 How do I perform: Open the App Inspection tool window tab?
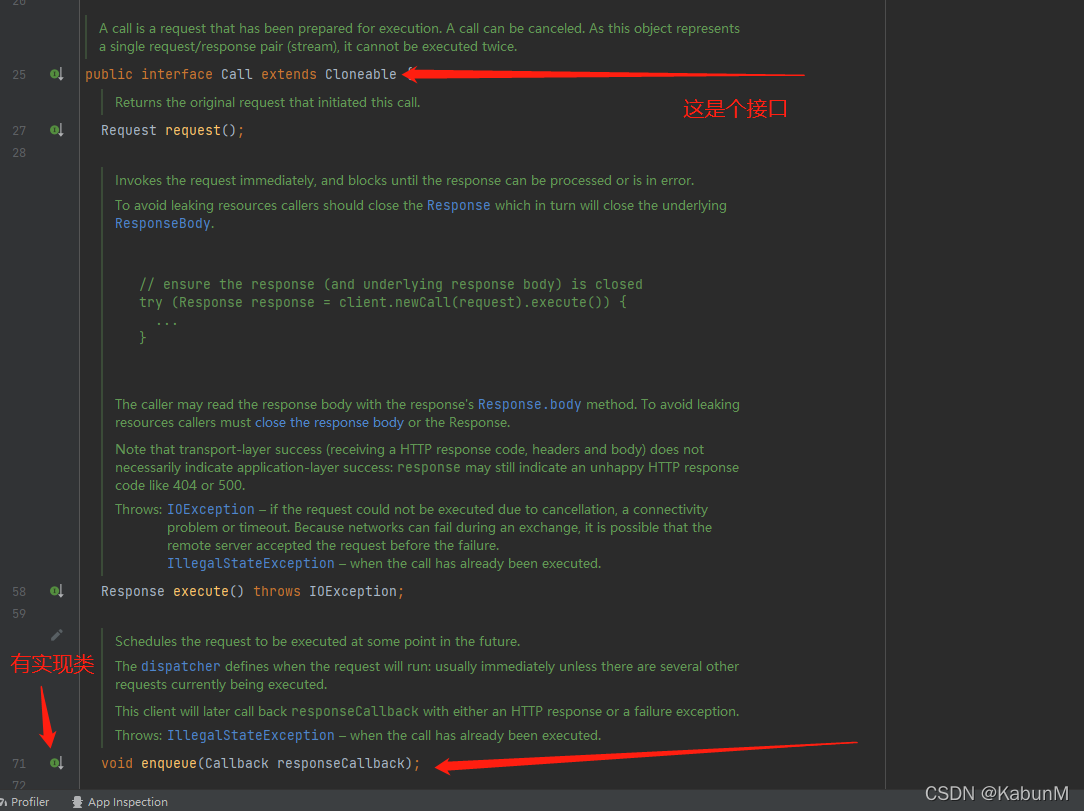tap(127, 801)
